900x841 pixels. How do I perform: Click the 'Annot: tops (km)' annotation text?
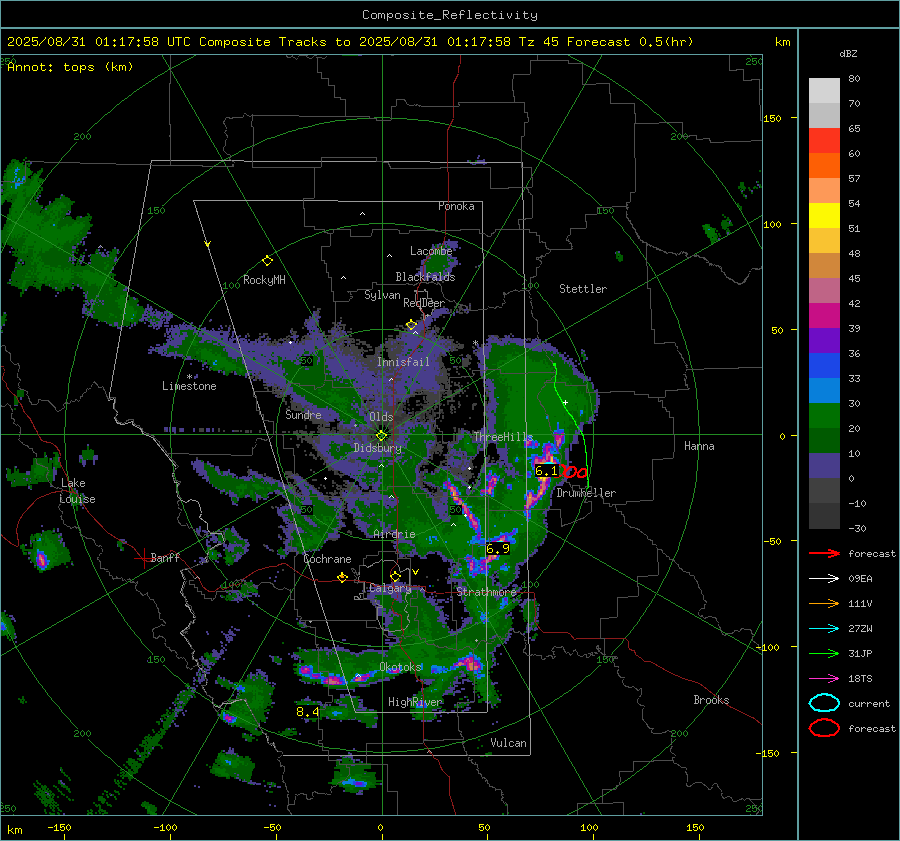(x=70, y=67)
